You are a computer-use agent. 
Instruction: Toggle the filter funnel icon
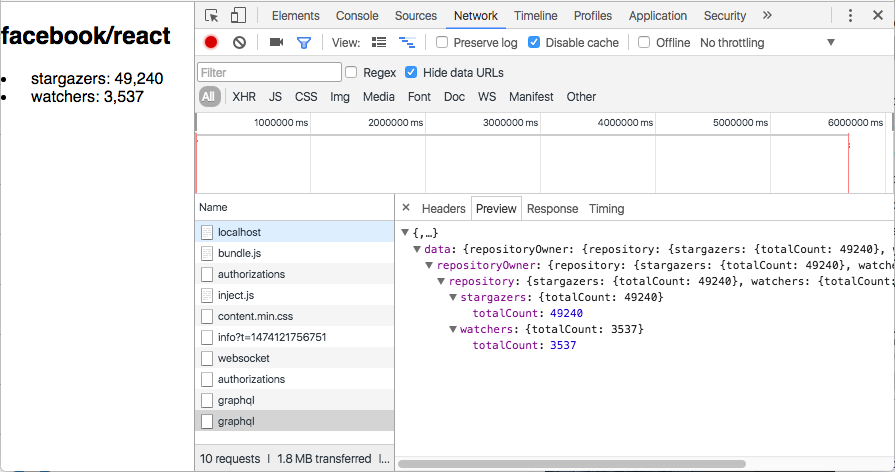point(304,43)
